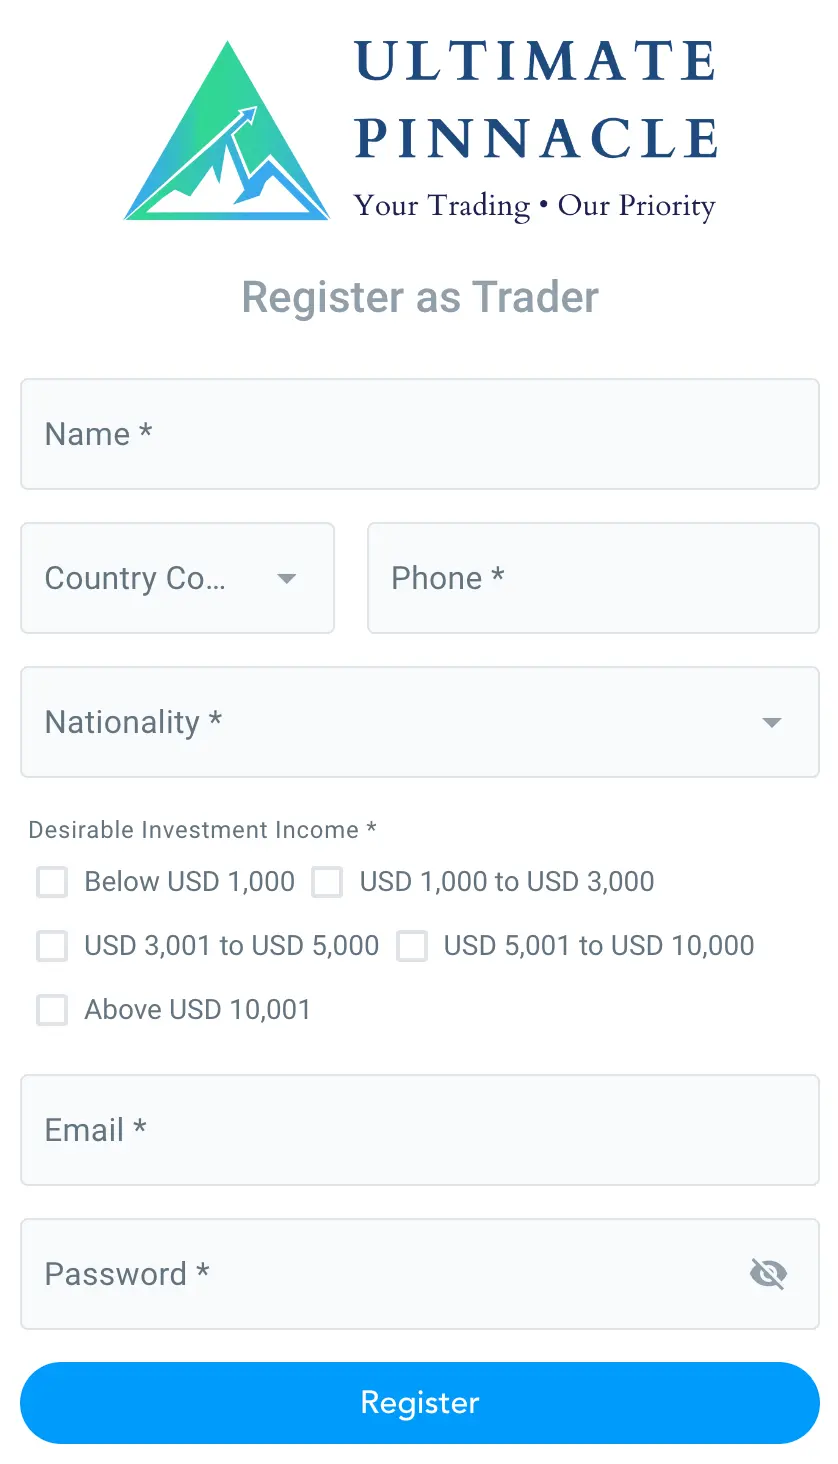Click inside the Email field
The image size is (838, 1464).
419,1130
